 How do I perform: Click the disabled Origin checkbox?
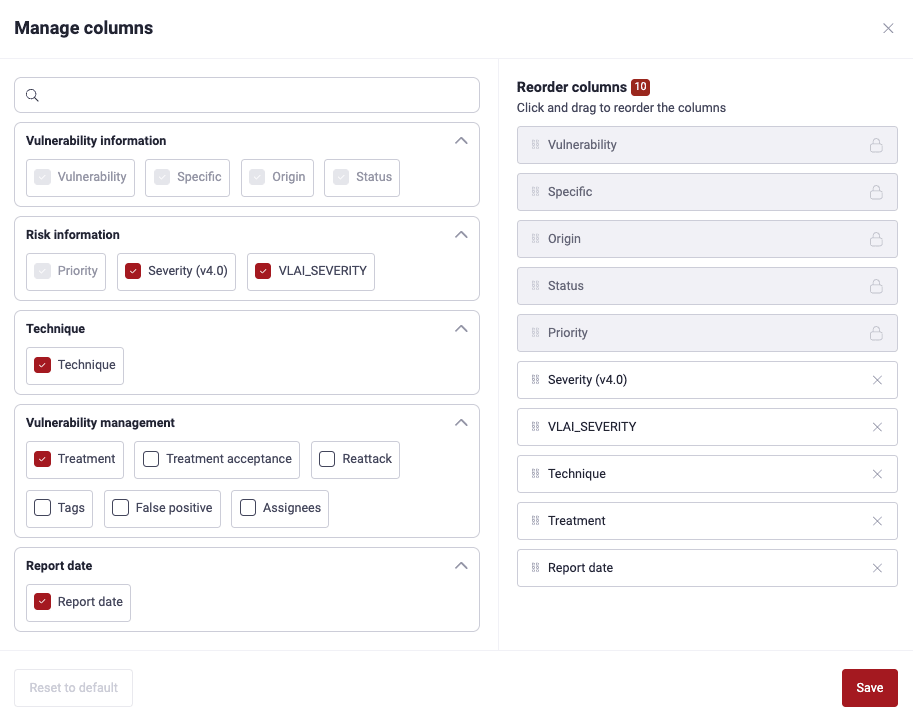tap(257, 176)
